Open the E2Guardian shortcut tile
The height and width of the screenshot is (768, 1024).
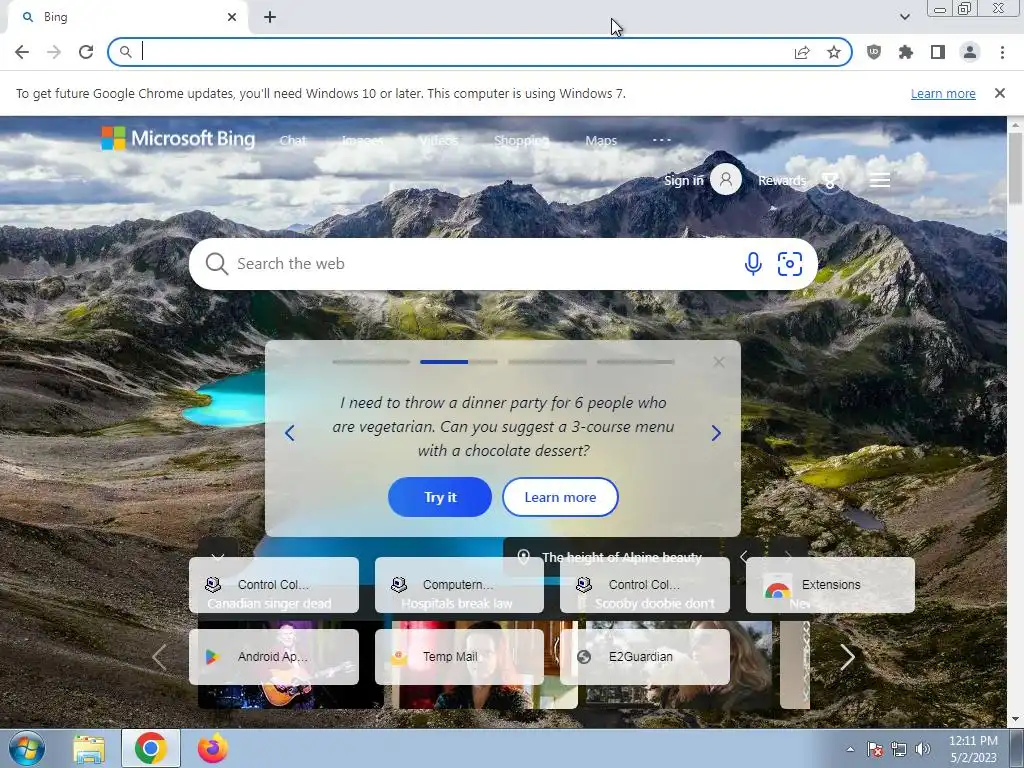click(x=645, y=657)
